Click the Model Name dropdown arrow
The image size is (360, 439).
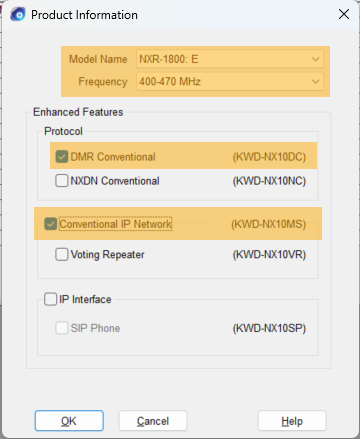point(315,59)
